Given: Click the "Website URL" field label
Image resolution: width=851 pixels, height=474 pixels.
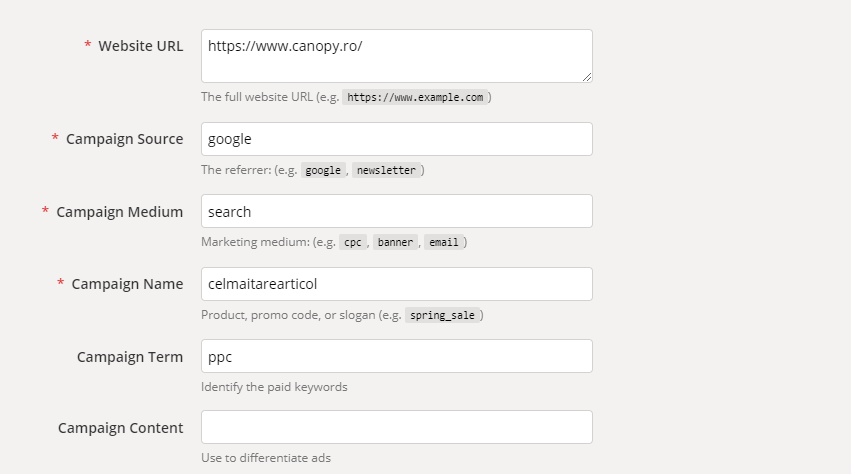Looking at the screenshot, I should [140, 46].
